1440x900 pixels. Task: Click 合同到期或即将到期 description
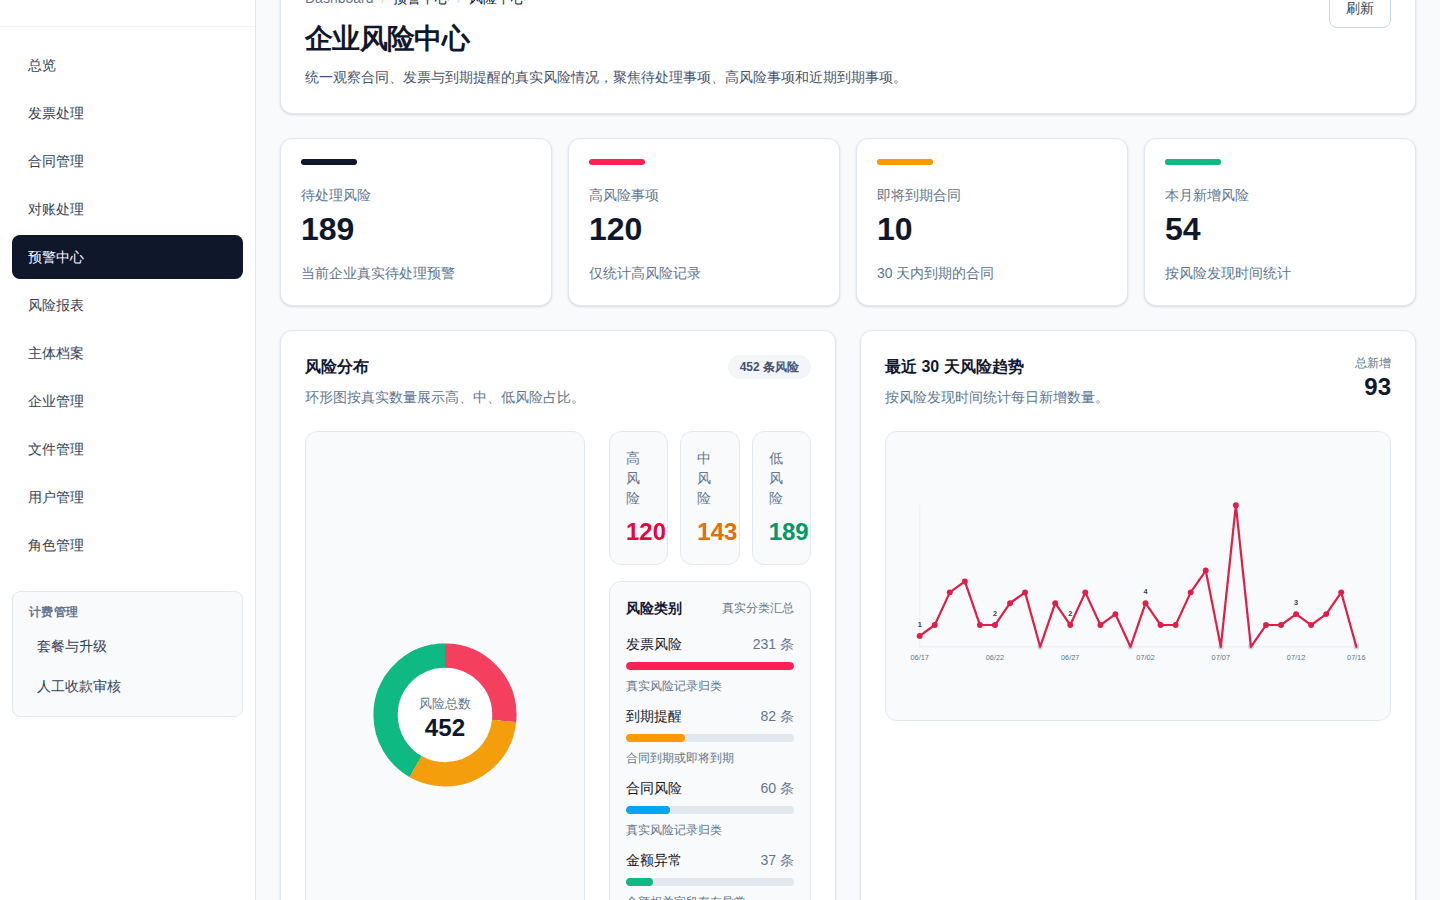[x=680, y=758]
